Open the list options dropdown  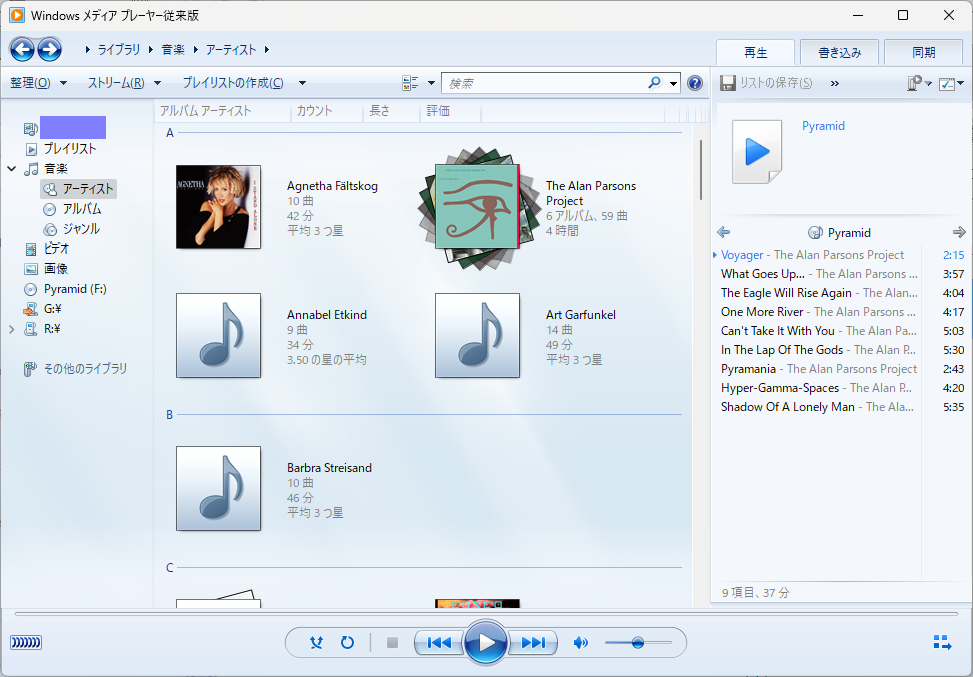951,83
